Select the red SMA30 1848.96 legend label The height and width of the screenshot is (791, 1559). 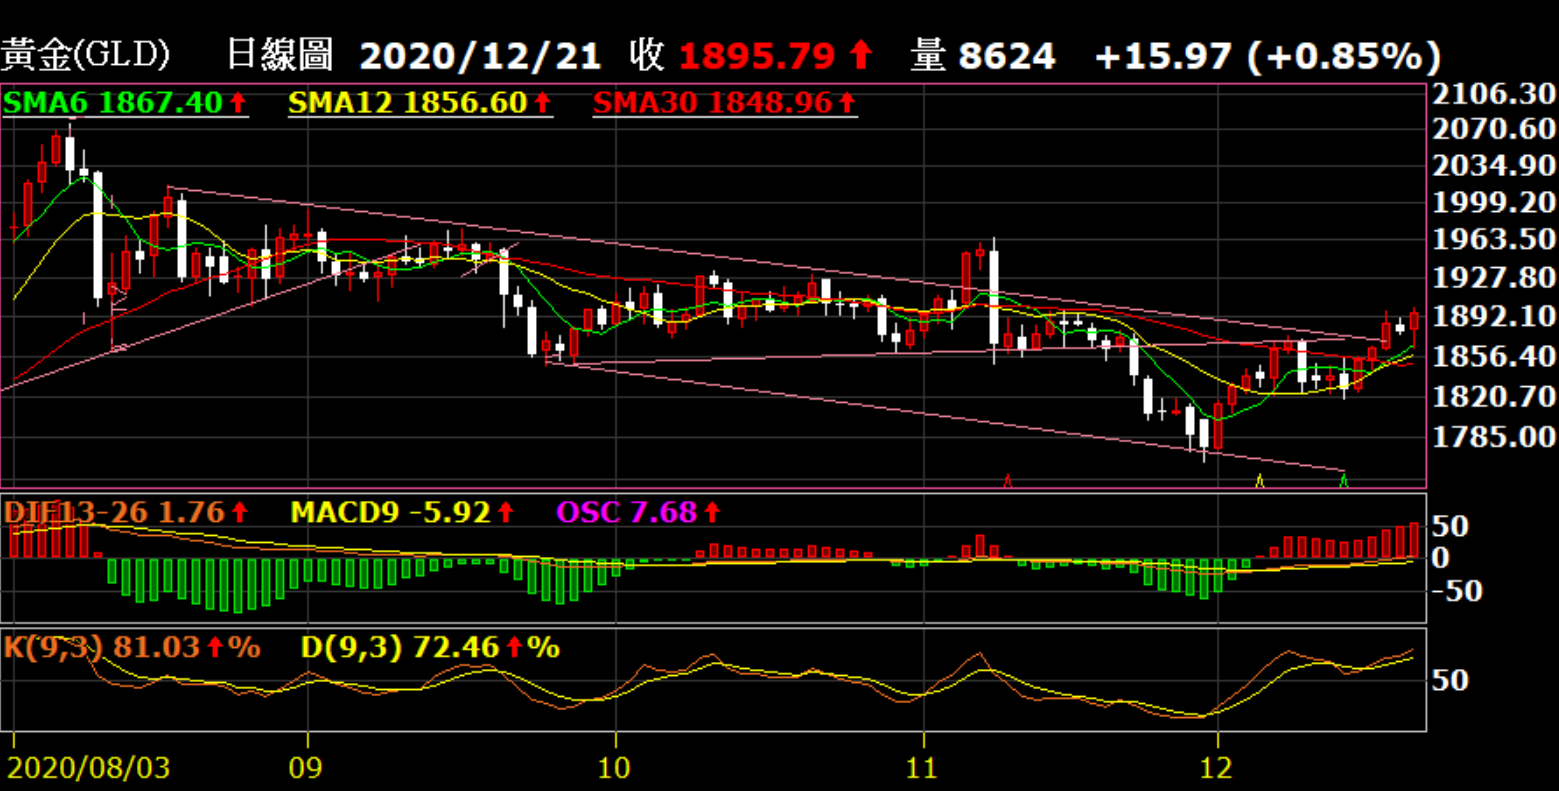(714, 102)
